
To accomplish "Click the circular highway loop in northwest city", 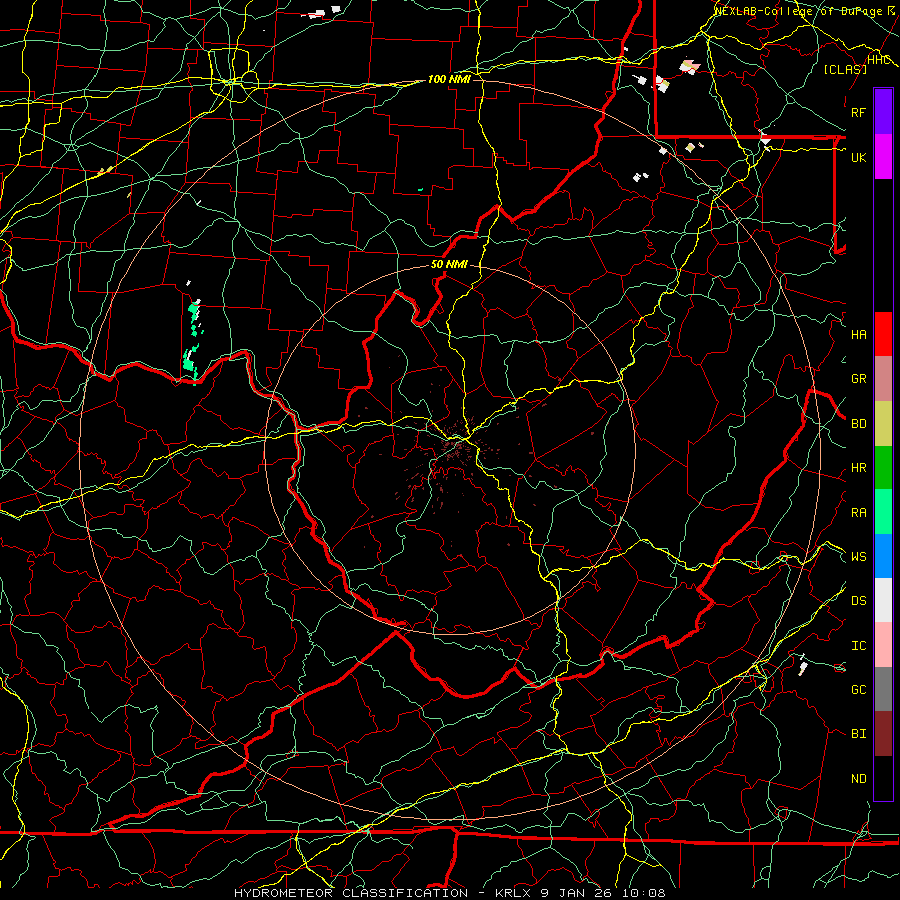I will tap(232, 76).
